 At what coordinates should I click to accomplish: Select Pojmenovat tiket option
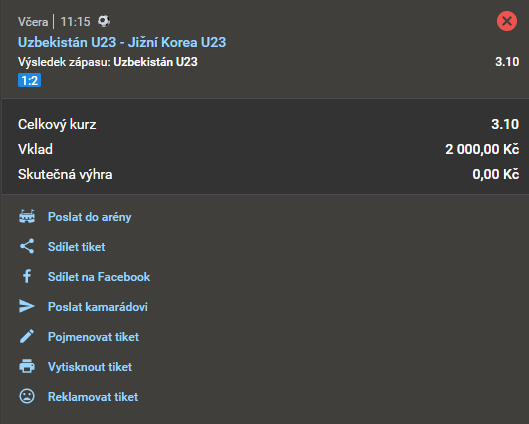pyautogui.click(x=93, y=337)
